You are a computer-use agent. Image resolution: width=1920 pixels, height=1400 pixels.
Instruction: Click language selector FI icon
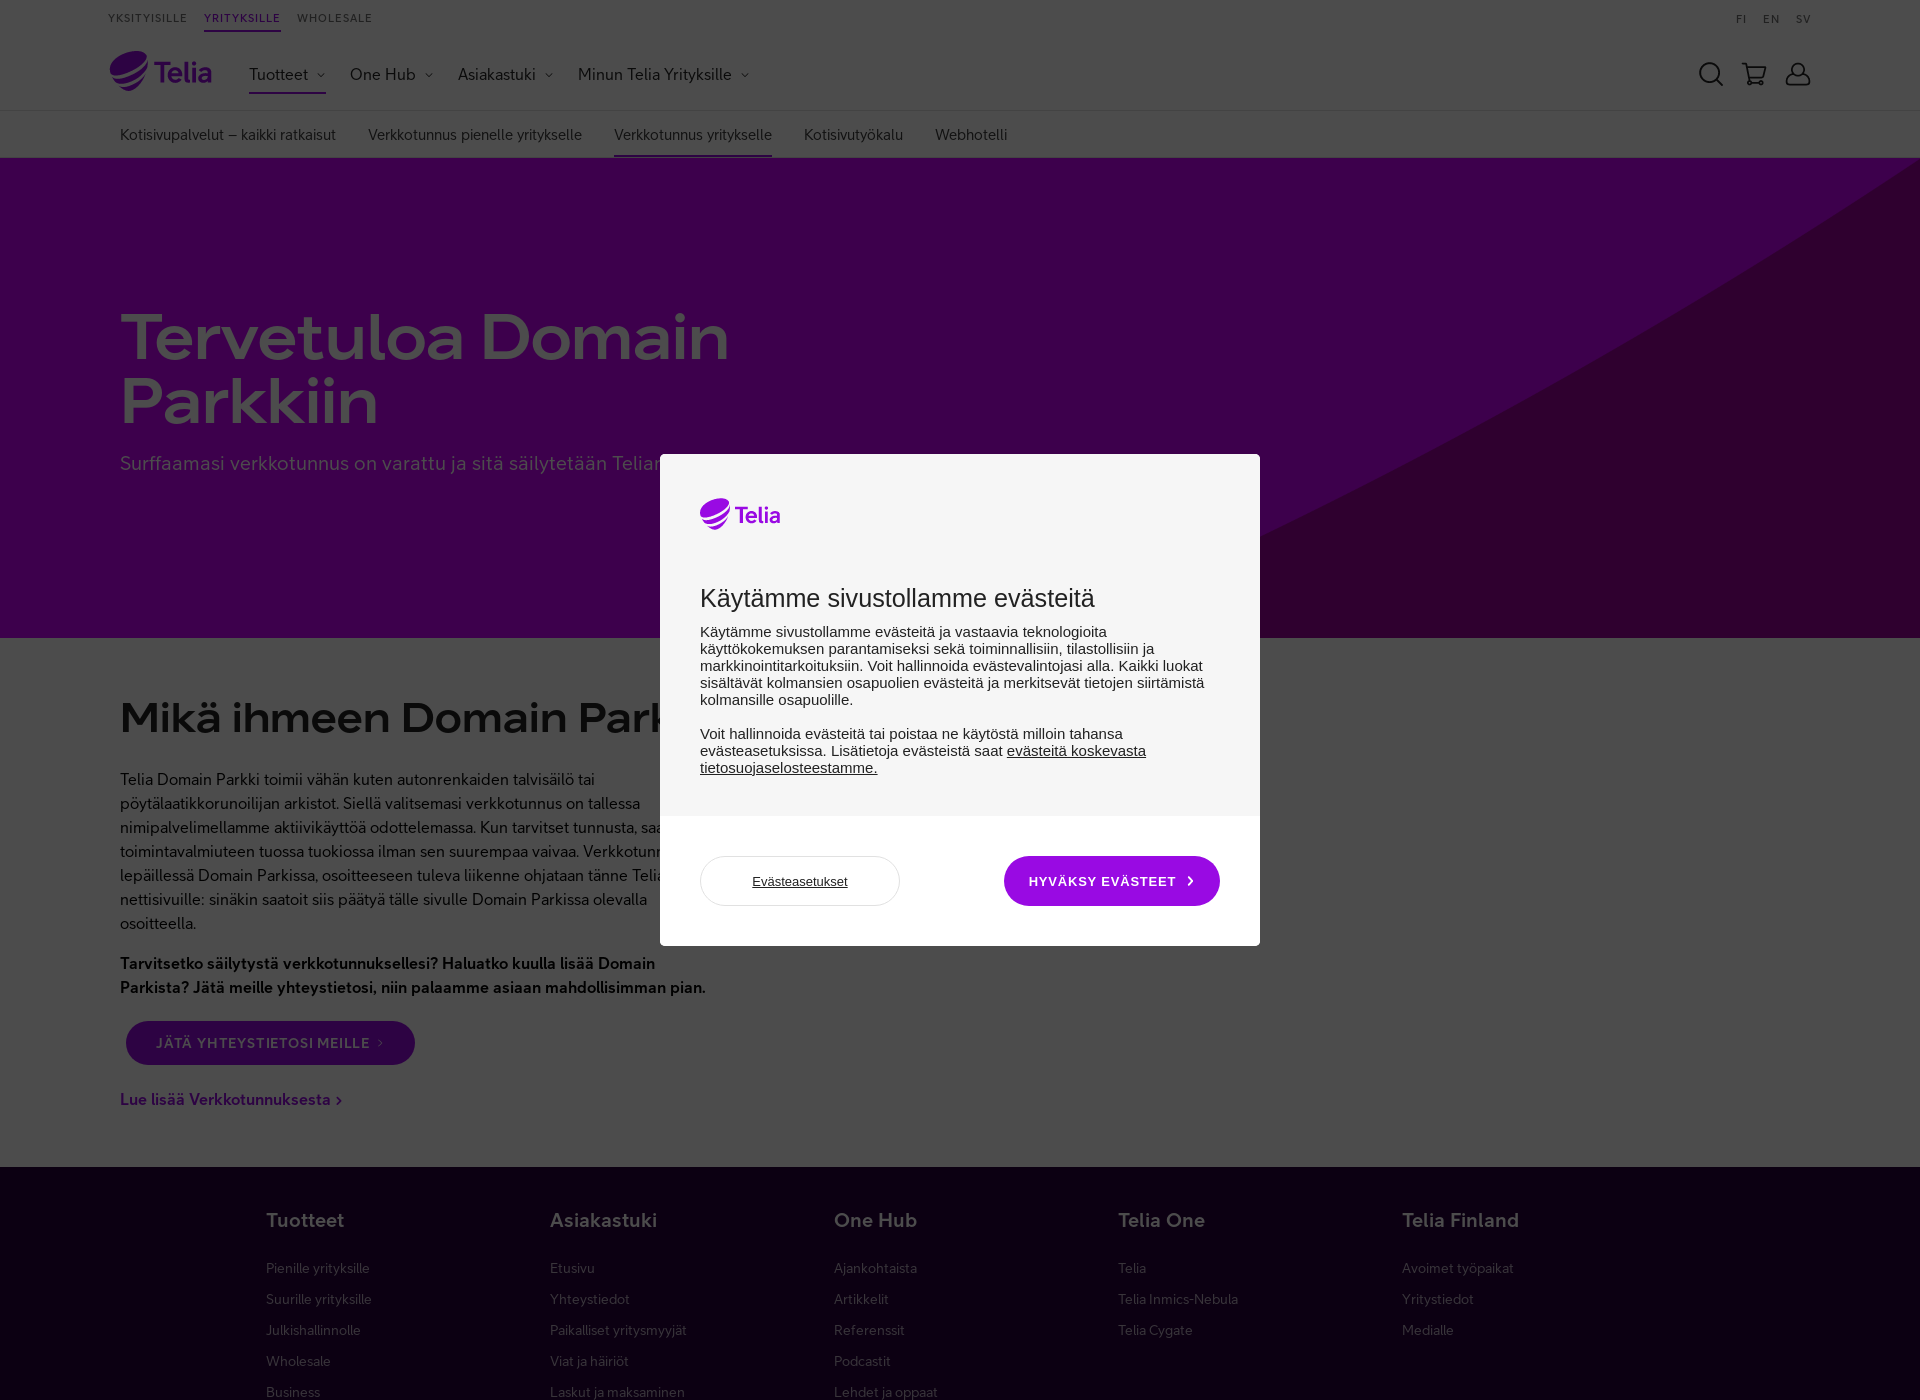(x=1740, y=18)
